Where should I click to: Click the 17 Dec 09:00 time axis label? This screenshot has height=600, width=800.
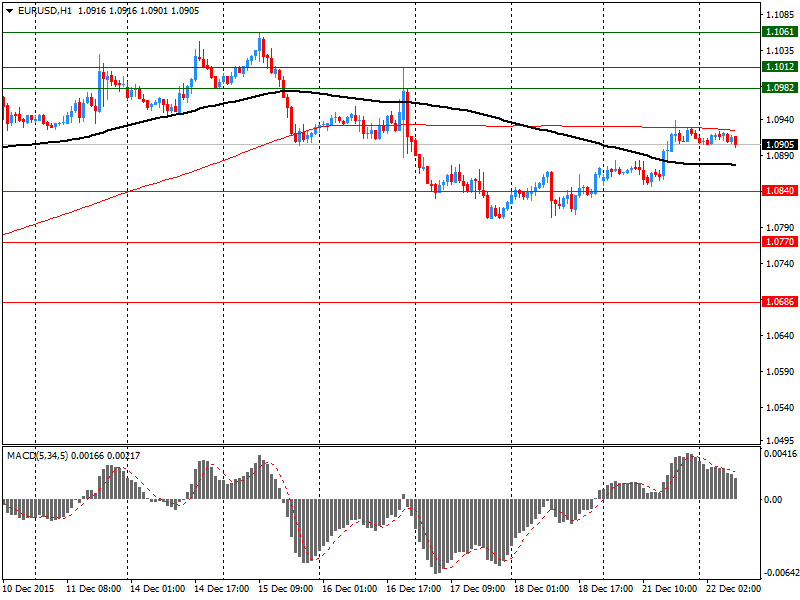[478, 589]
